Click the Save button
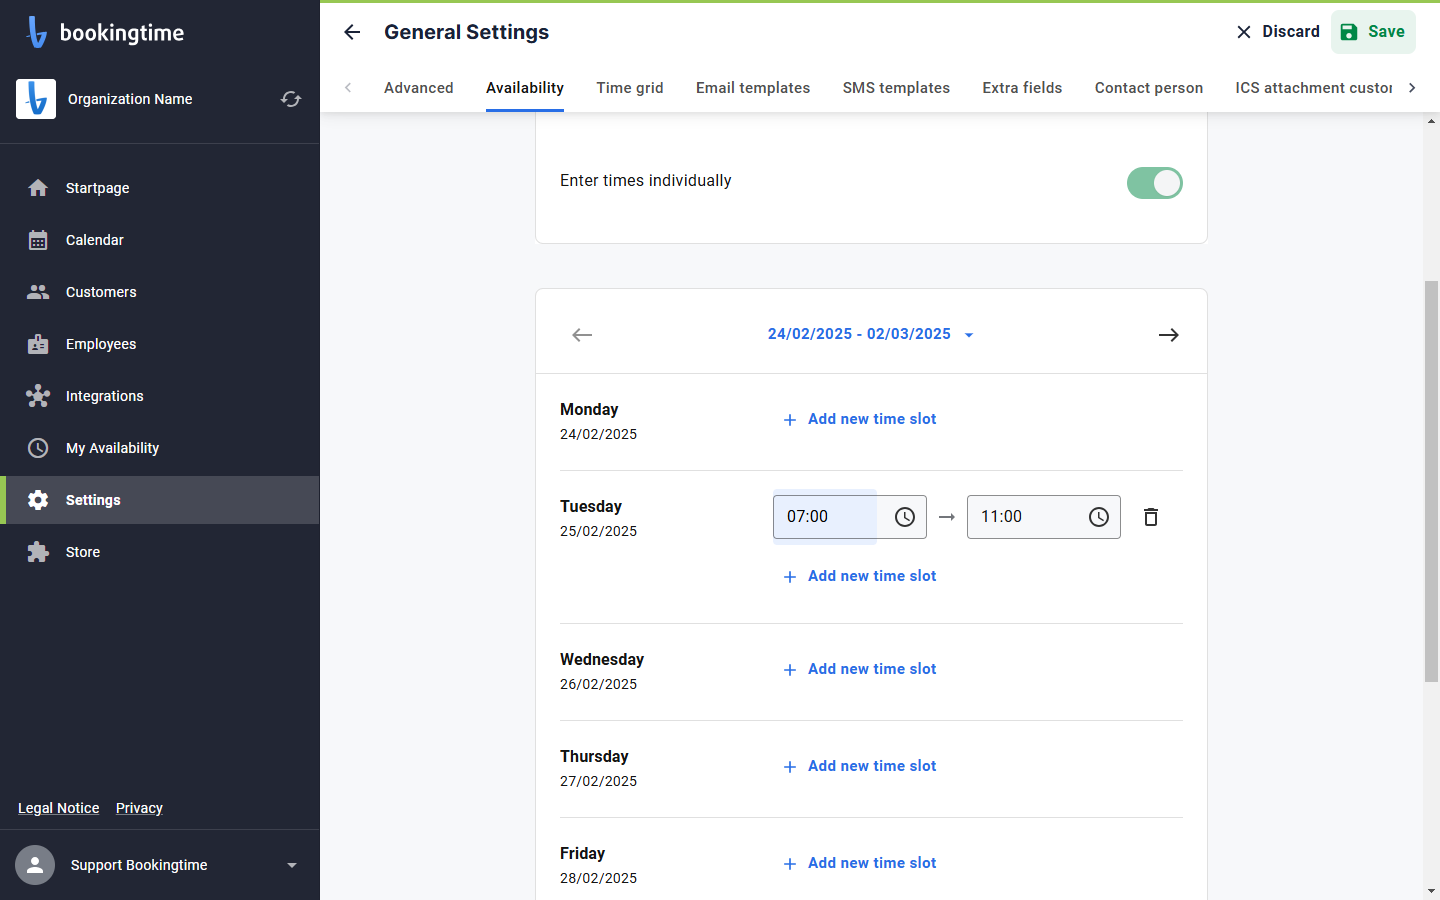 [x=1373, y=32]
